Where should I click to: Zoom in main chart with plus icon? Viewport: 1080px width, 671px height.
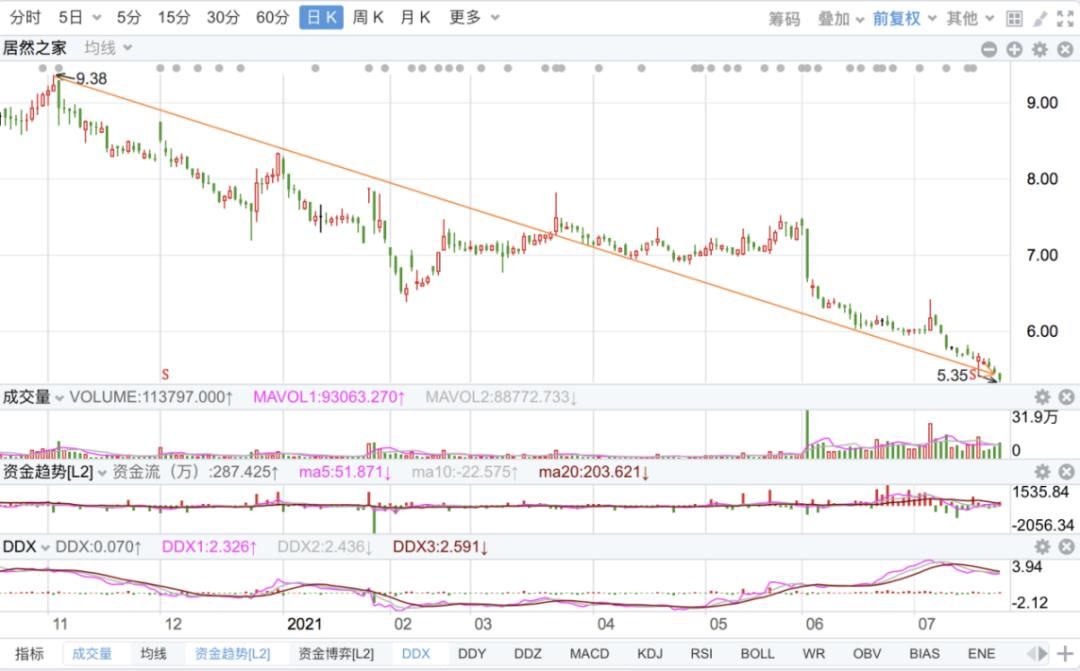click(x=1015, y=50)
